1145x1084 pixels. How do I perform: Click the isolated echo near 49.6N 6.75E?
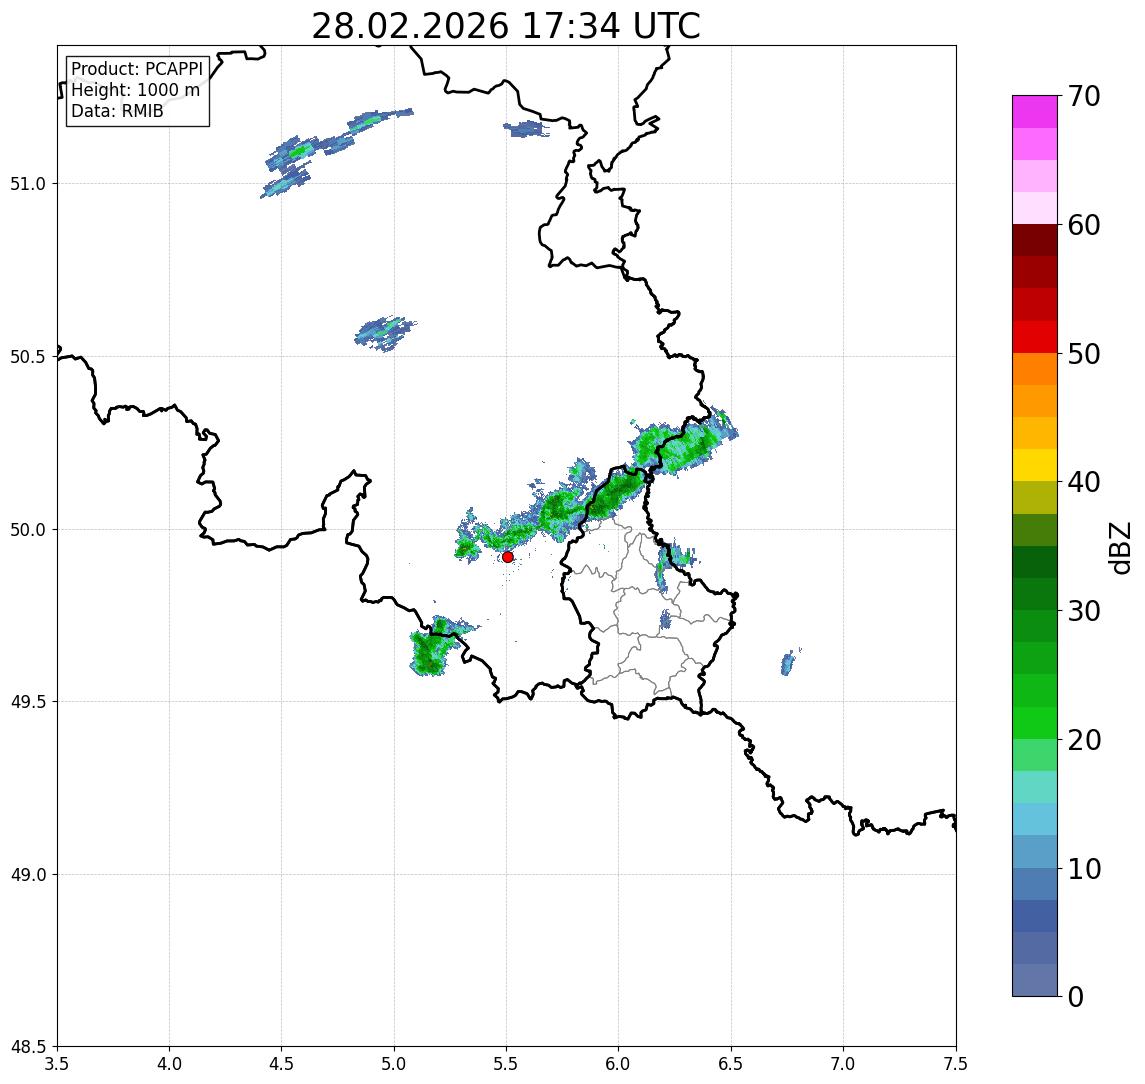(x=789, y=663)
